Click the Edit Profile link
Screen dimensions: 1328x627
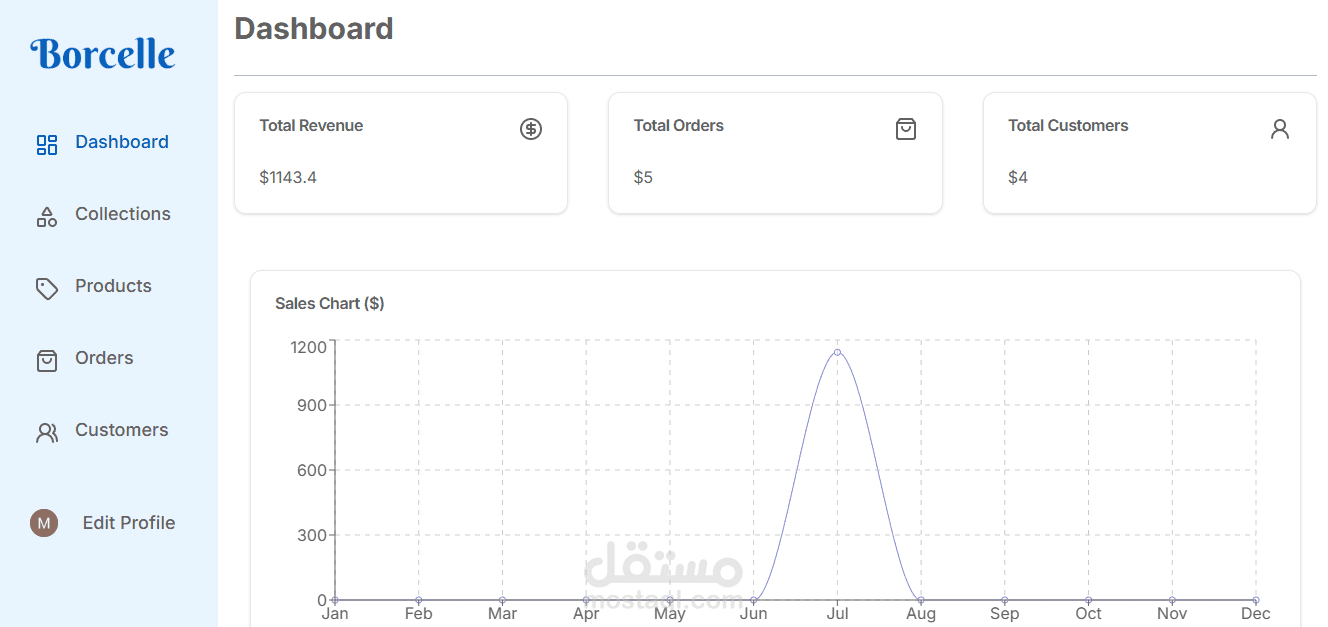click(x=129, y=523)
